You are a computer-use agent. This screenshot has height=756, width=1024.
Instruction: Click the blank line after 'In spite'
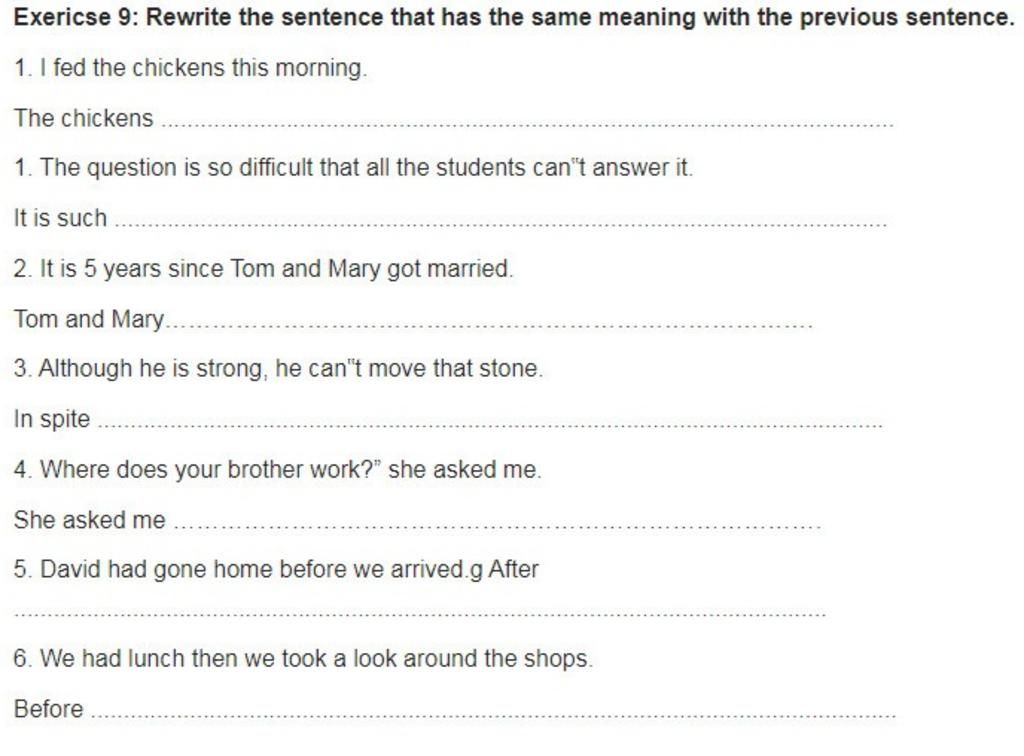click(490, 423)
